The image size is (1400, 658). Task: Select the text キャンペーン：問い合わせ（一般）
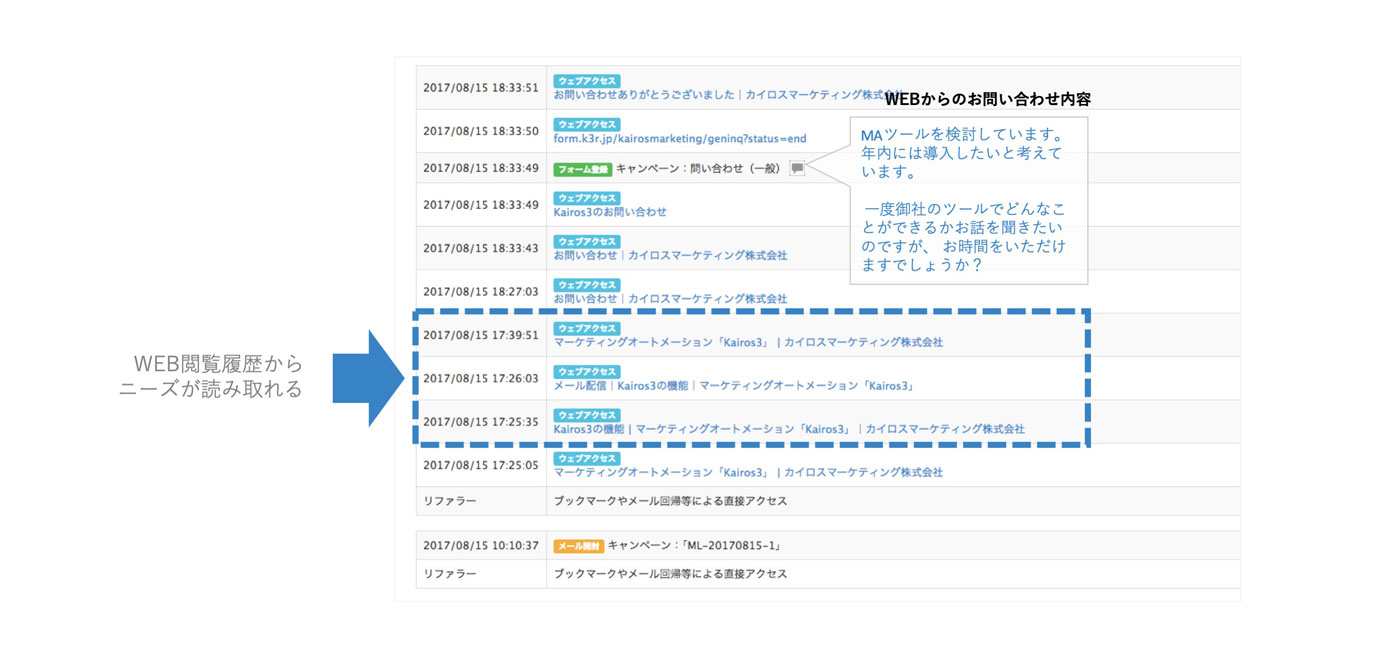point(699,169)
